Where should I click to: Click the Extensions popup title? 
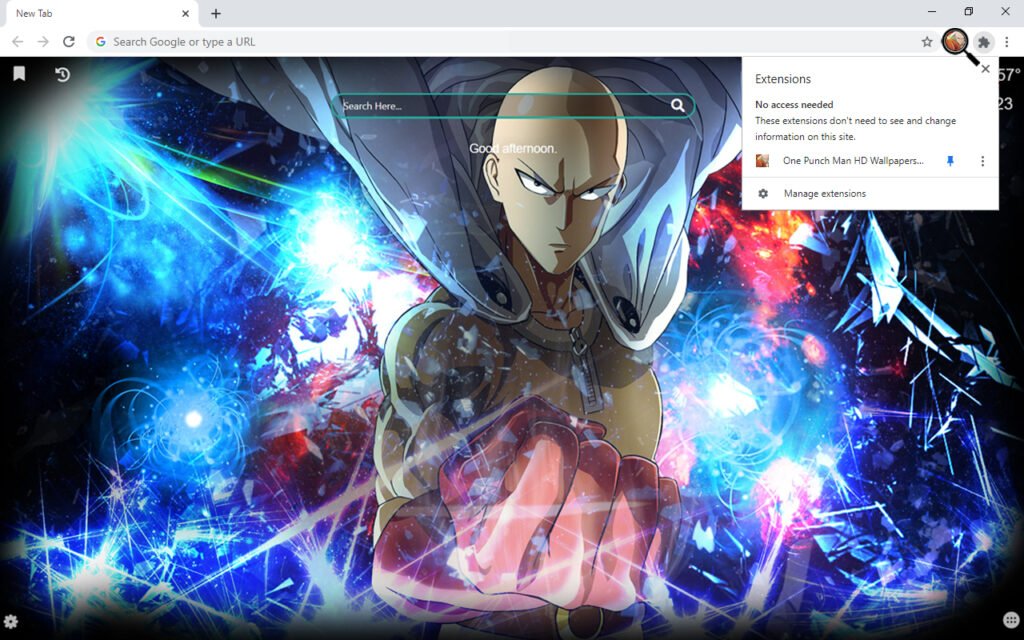tap(783, 79)
